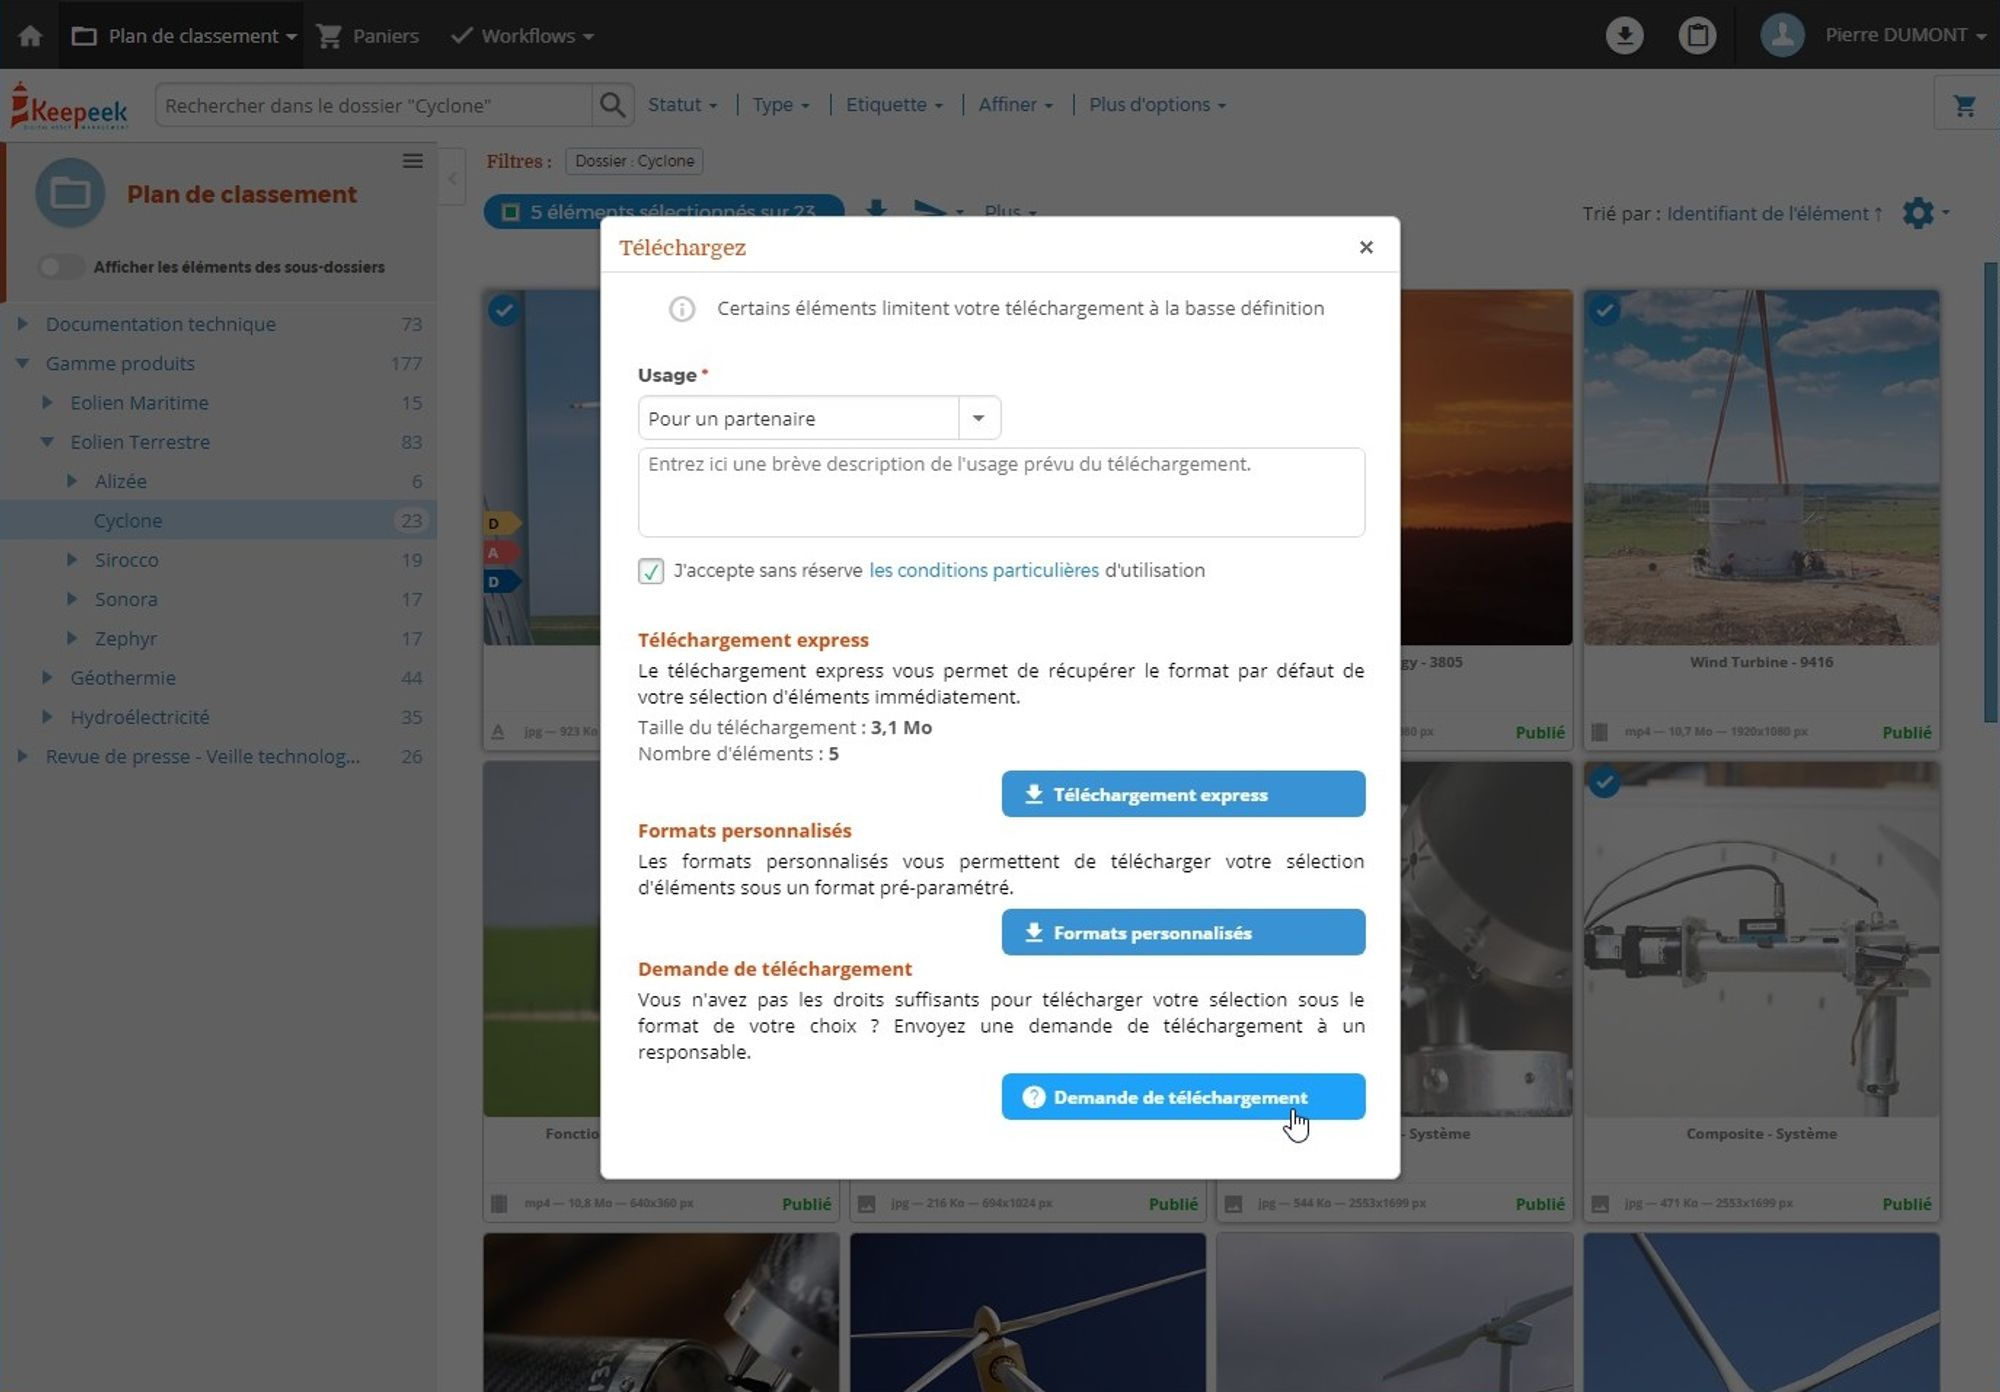The image size is (2000, 1392).
Task: Open the Etiquette filter dropdown
Action: click(x=894, y=105)
